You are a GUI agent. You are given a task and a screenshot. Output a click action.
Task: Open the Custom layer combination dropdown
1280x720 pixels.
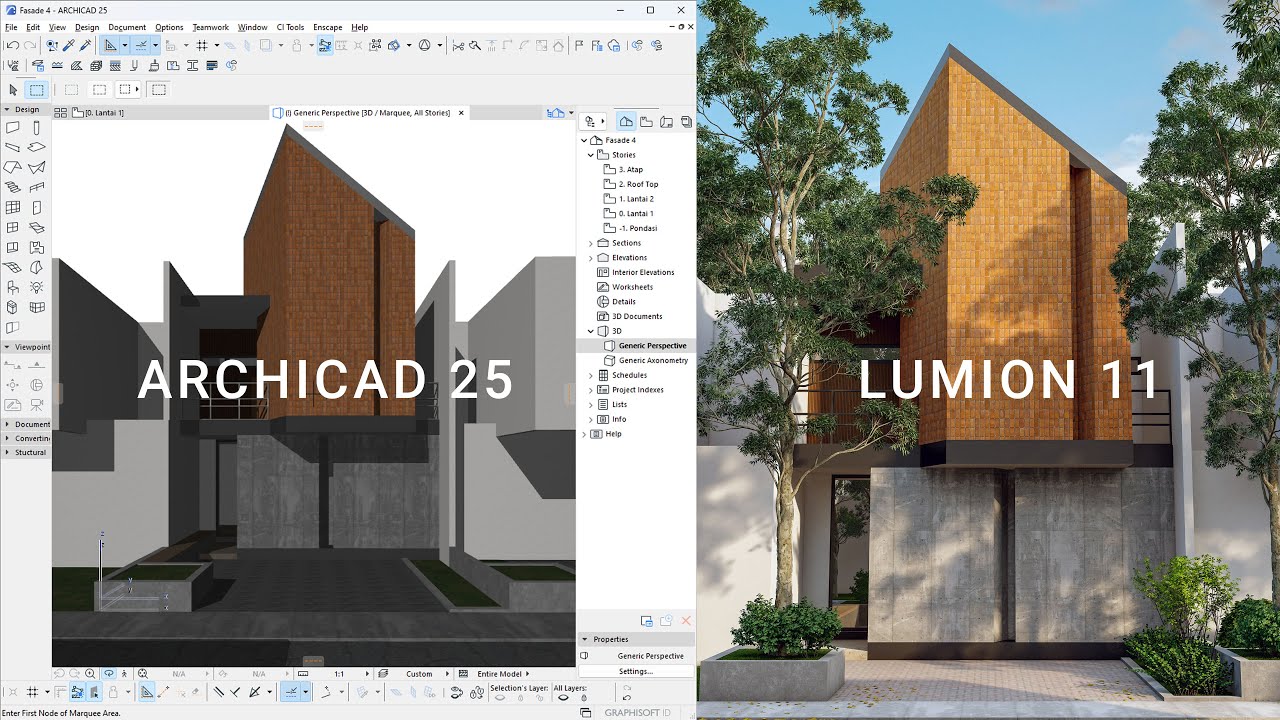[x=413, y=674]
